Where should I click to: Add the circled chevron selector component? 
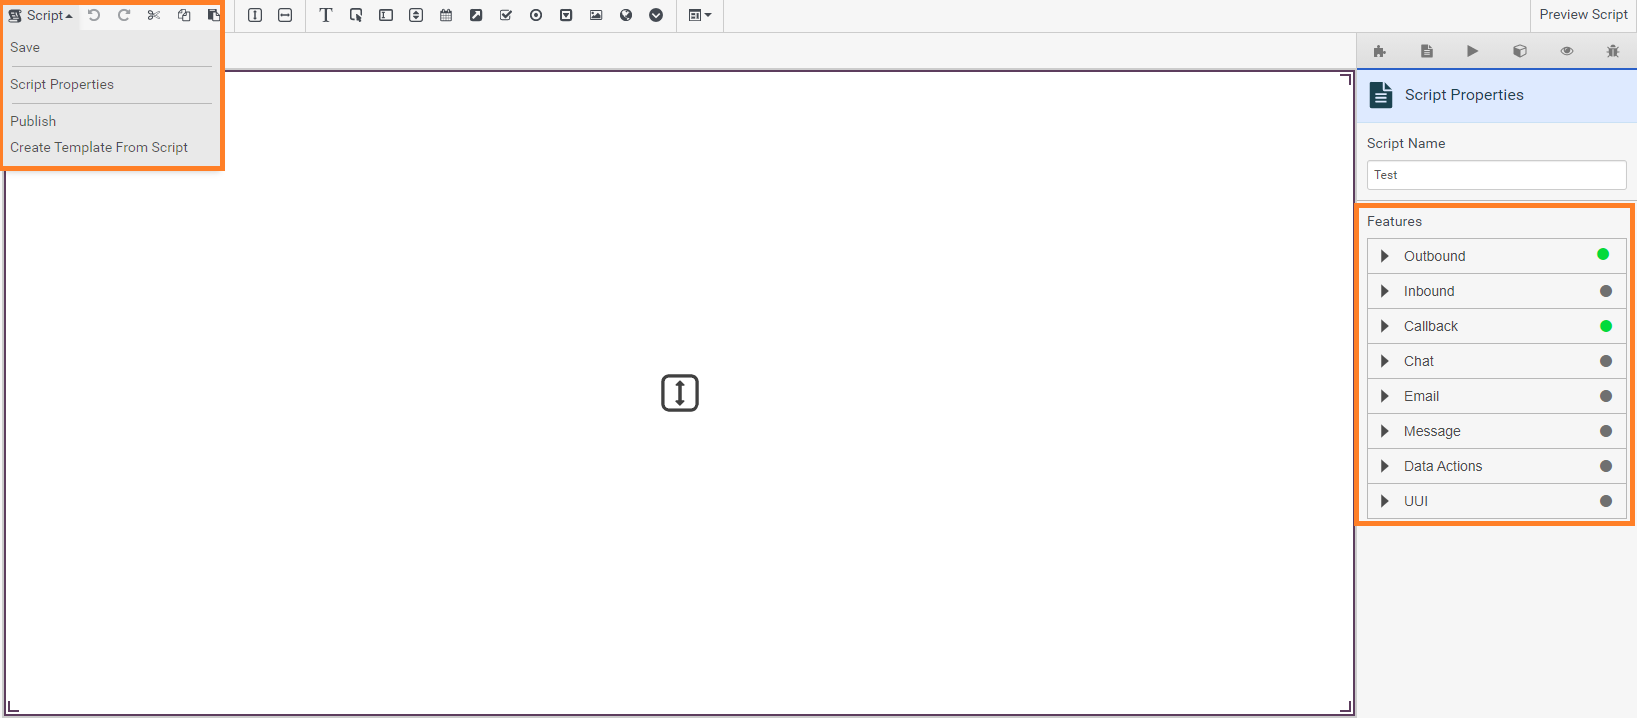point(656,15)
